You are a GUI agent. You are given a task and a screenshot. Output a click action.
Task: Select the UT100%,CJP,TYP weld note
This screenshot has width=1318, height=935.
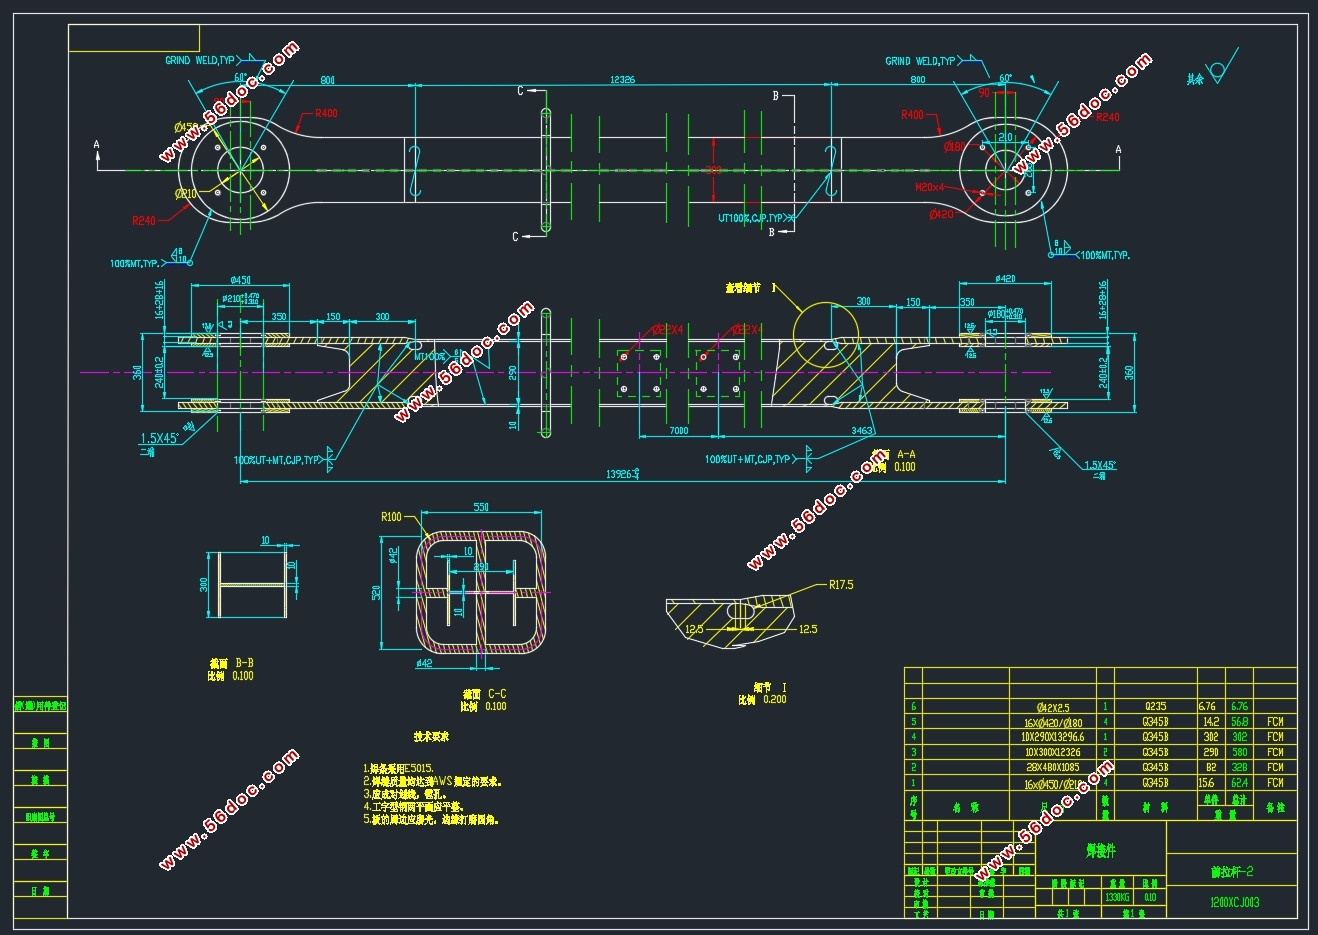751,217
